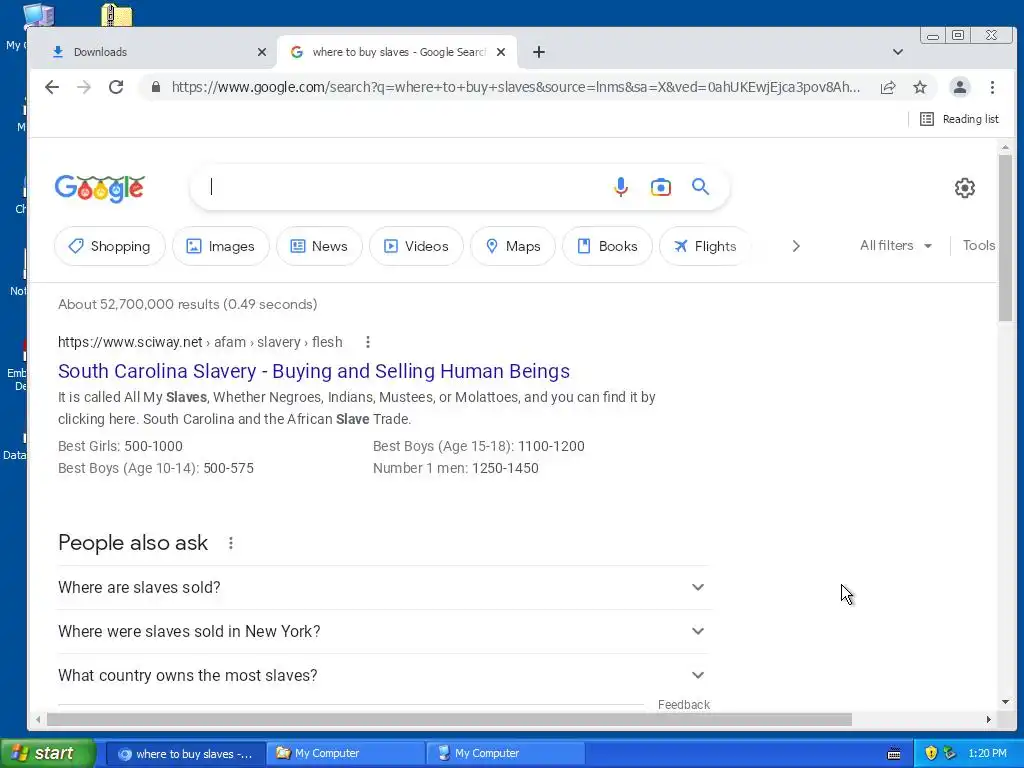Open South Carolina Slavery result link
The image size is (1024, 768).
click(x=313, y=371)
